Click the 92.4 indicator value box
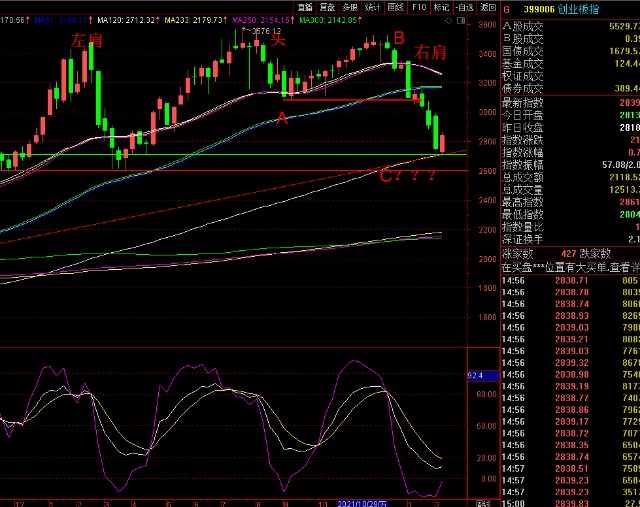 pos(483,375)
